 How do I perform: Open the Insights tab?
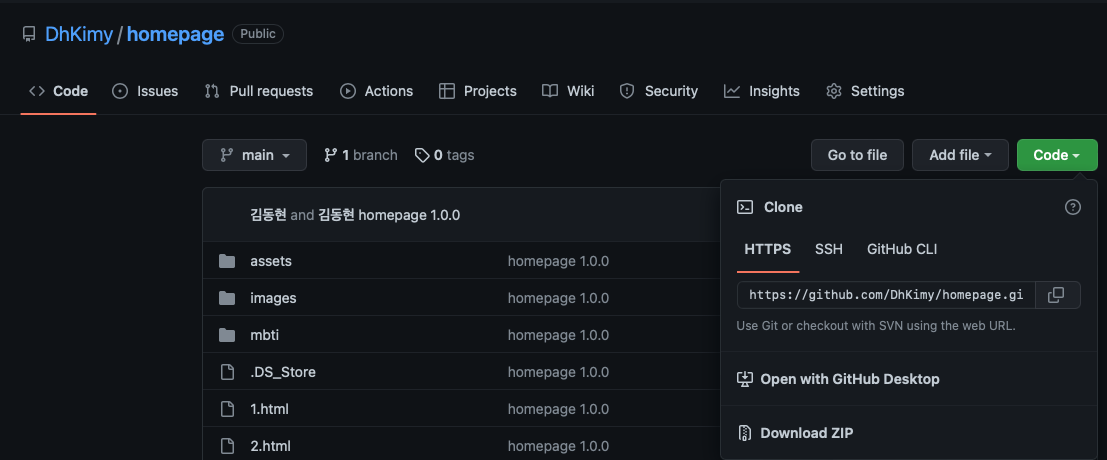pos(762,91)
